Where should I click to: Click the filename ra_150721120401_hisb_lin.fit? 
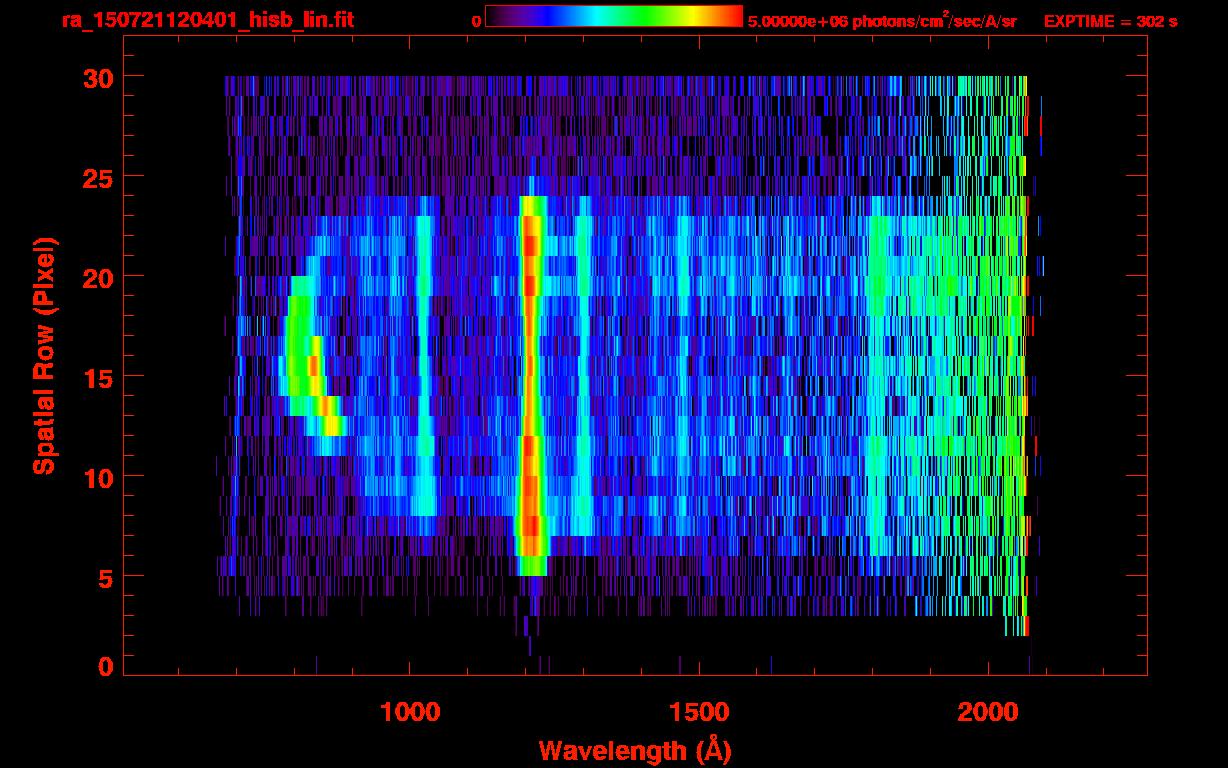207,20
